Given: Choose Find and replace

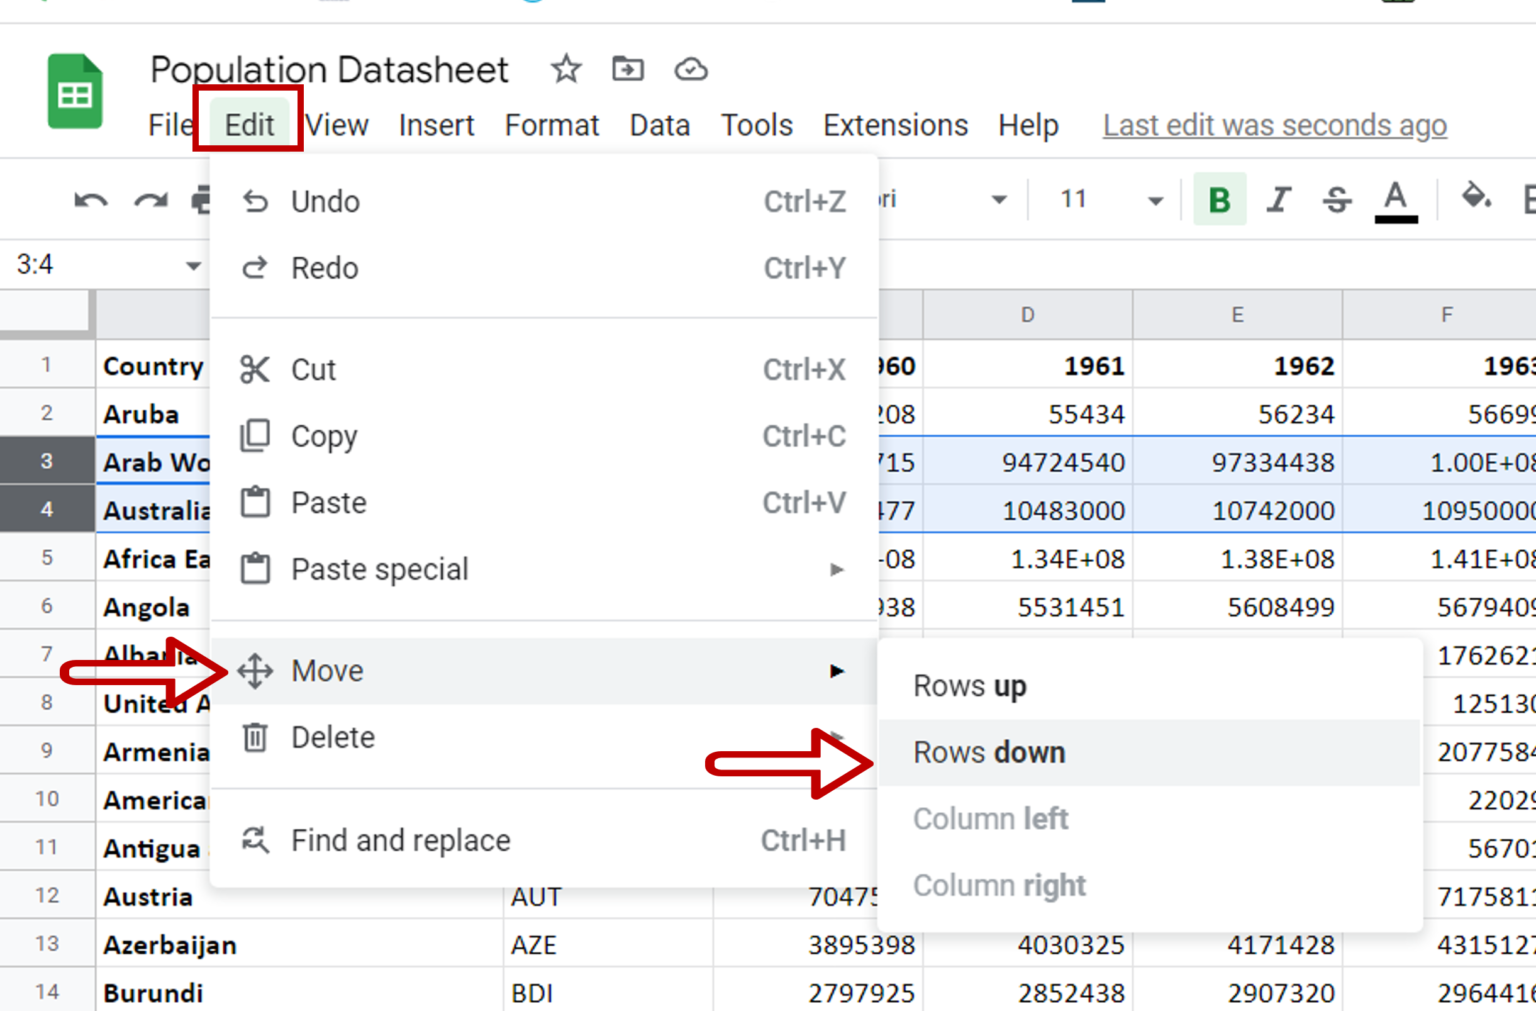Looking at the screenshot, I should (400, 840).
